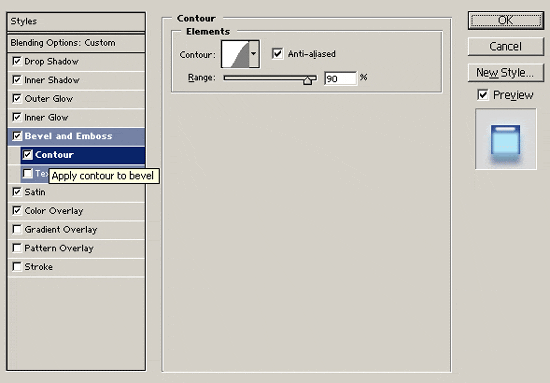Enable the Gradient Overlay checkbox
Screen dimensions: 550x383
point(16,229)
